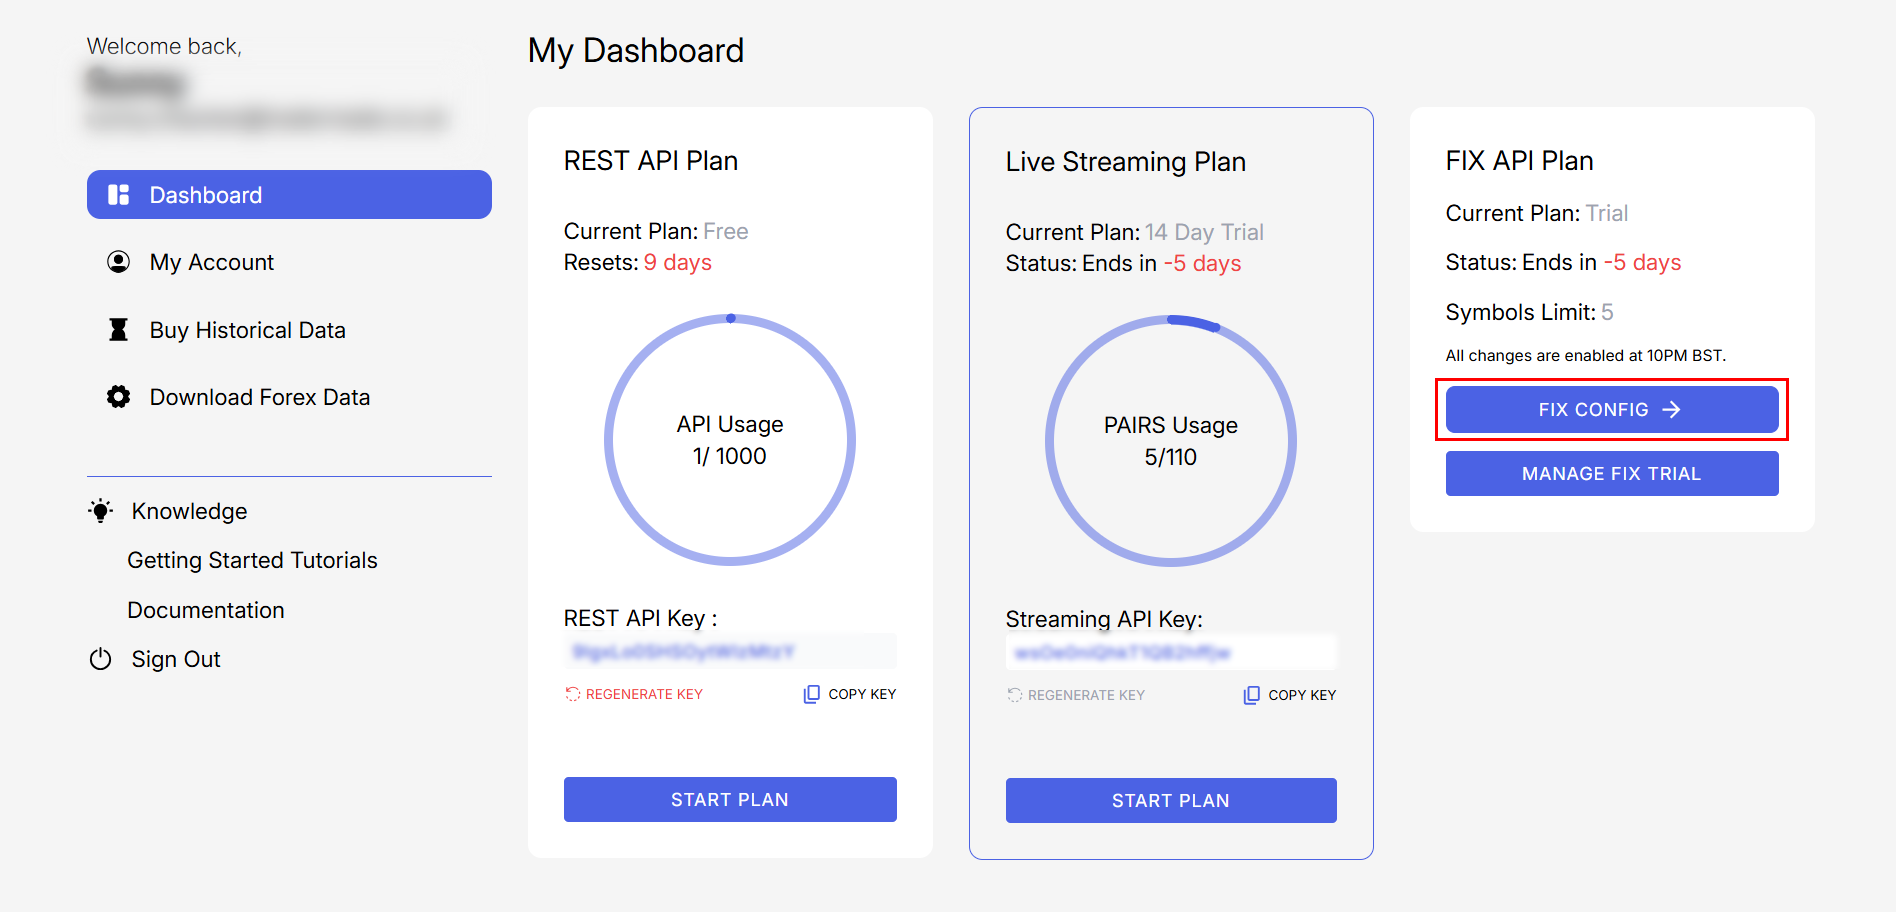Click the Sign Out power icon
The width and height of the screenshot is (1896, 912).
101,659
